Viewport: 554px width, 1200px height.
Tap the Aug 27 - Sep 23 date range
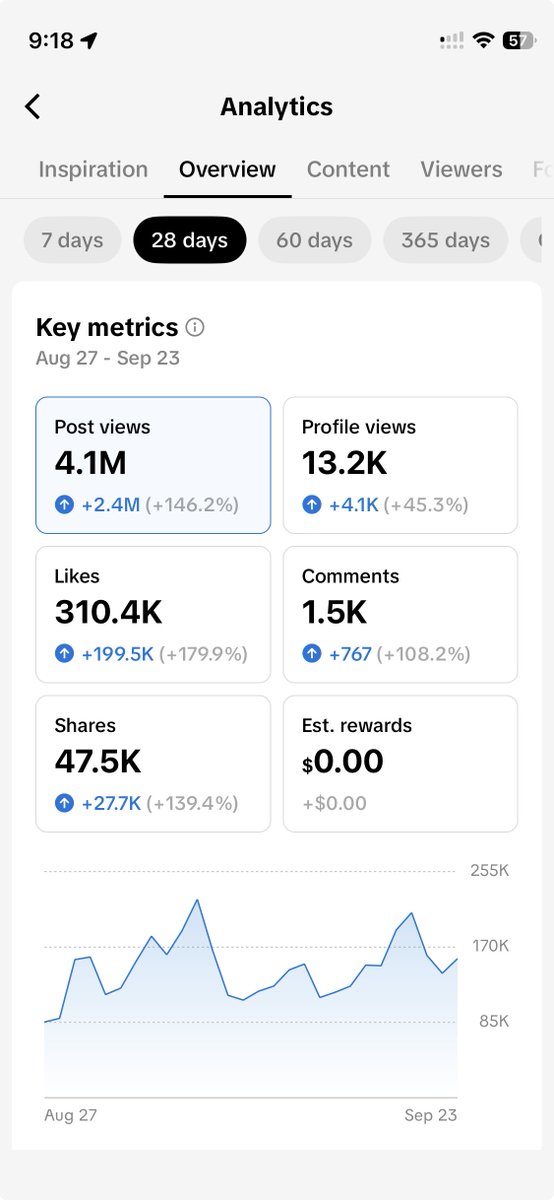point(108,358)
